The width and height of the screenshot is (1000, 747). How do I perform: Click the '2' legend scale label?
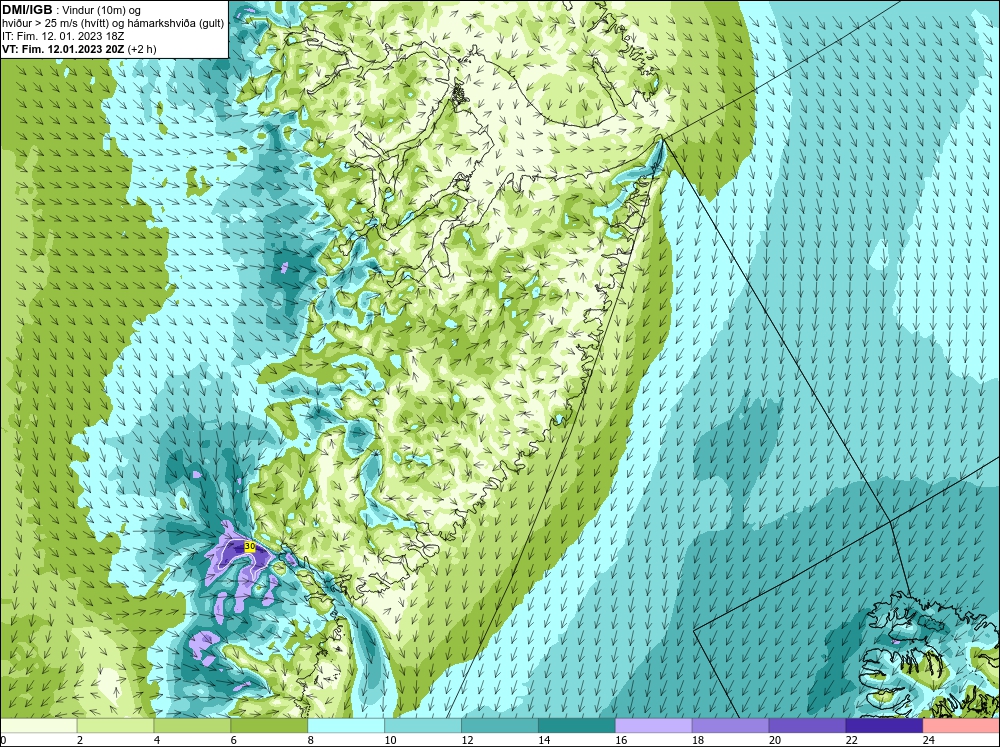tap(80, 740)
